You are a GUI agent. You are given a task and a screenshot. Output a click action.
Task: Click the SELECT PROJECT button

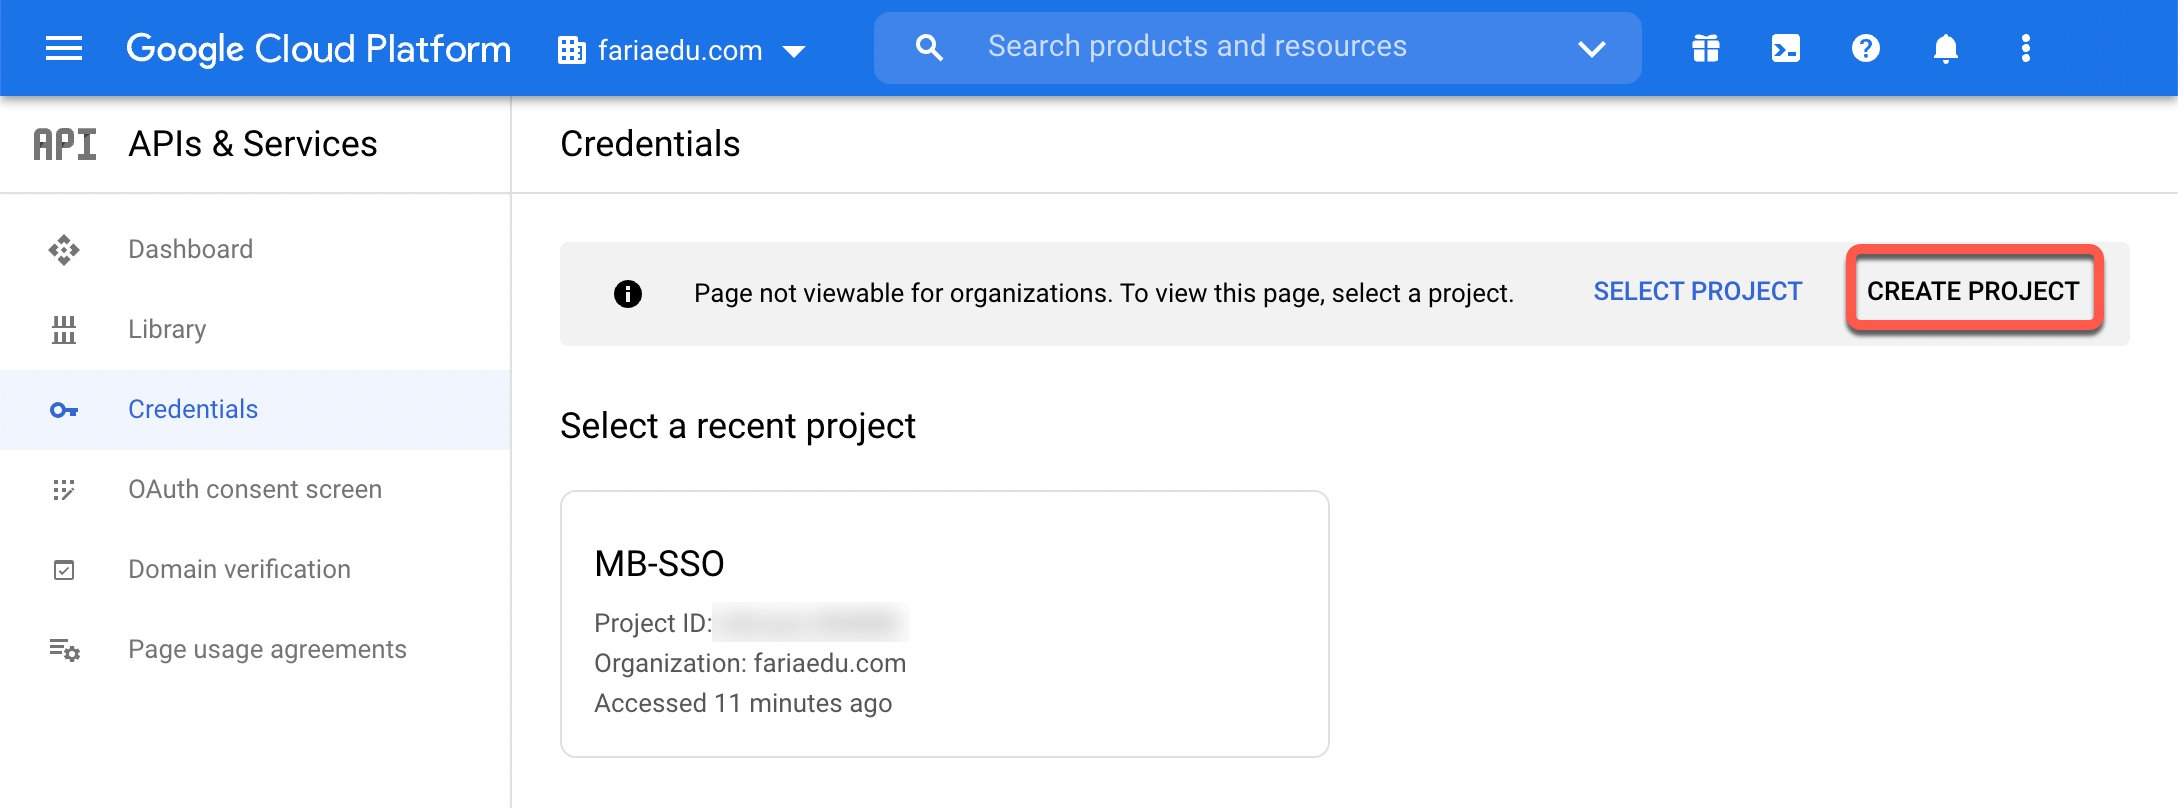1698,291
